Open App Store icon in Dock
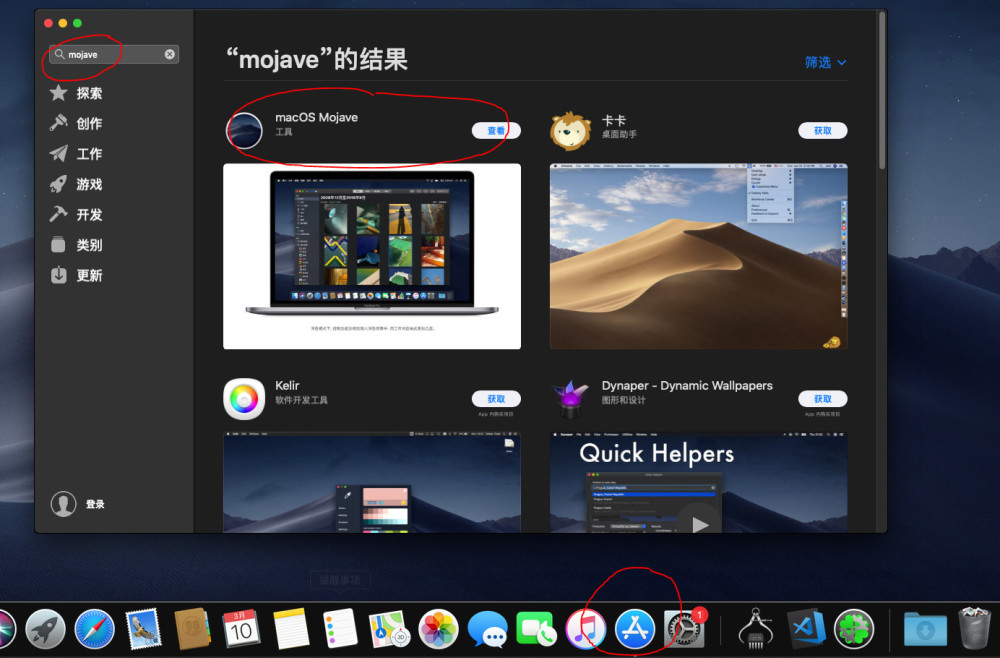Image resolution: width=1000 pixels, height=658 pixels. (x=635, y=629)
